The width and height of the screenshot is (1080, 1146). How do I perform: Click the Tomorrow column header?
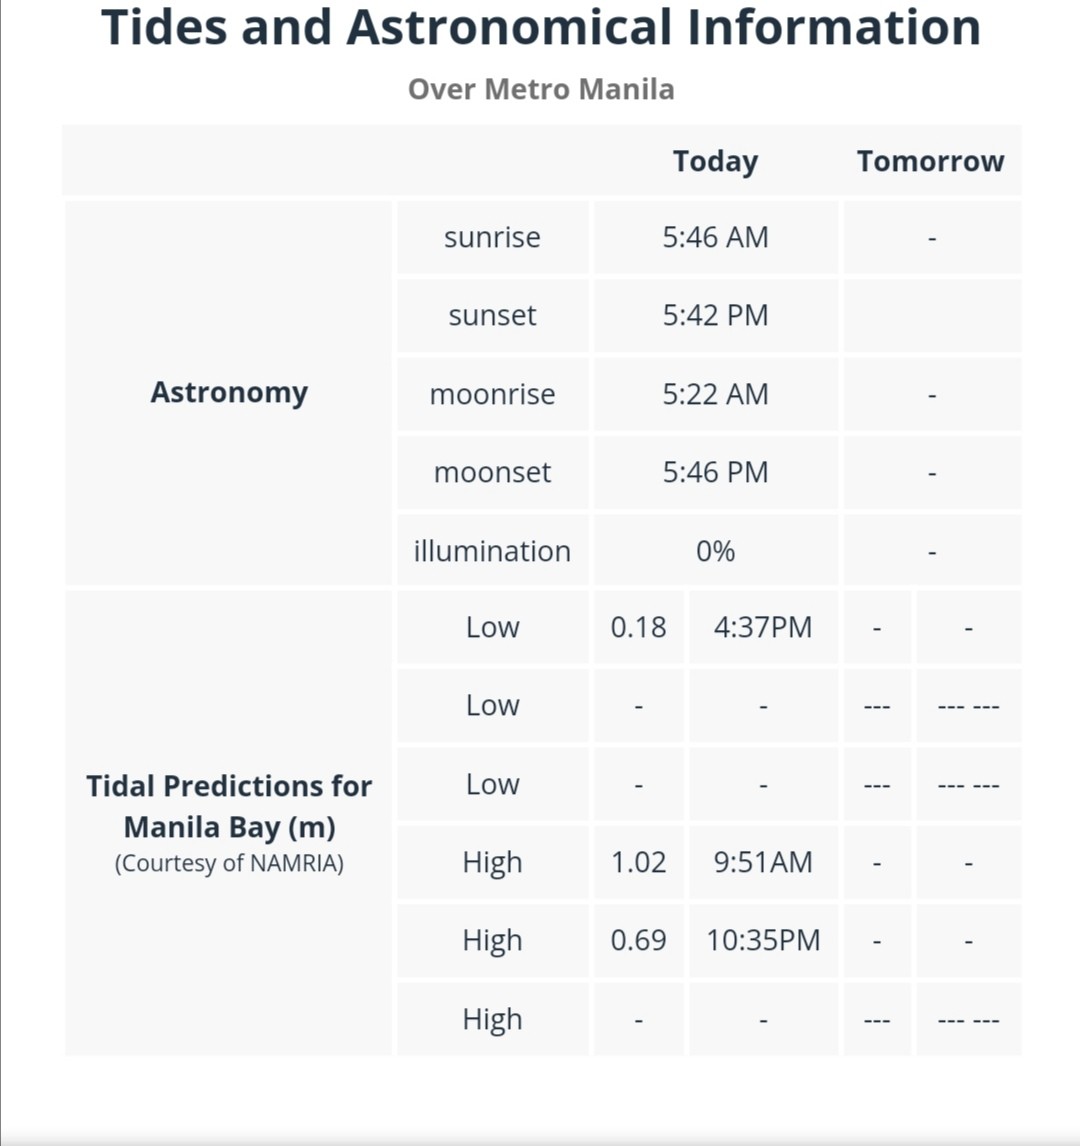tap(930, 161)
